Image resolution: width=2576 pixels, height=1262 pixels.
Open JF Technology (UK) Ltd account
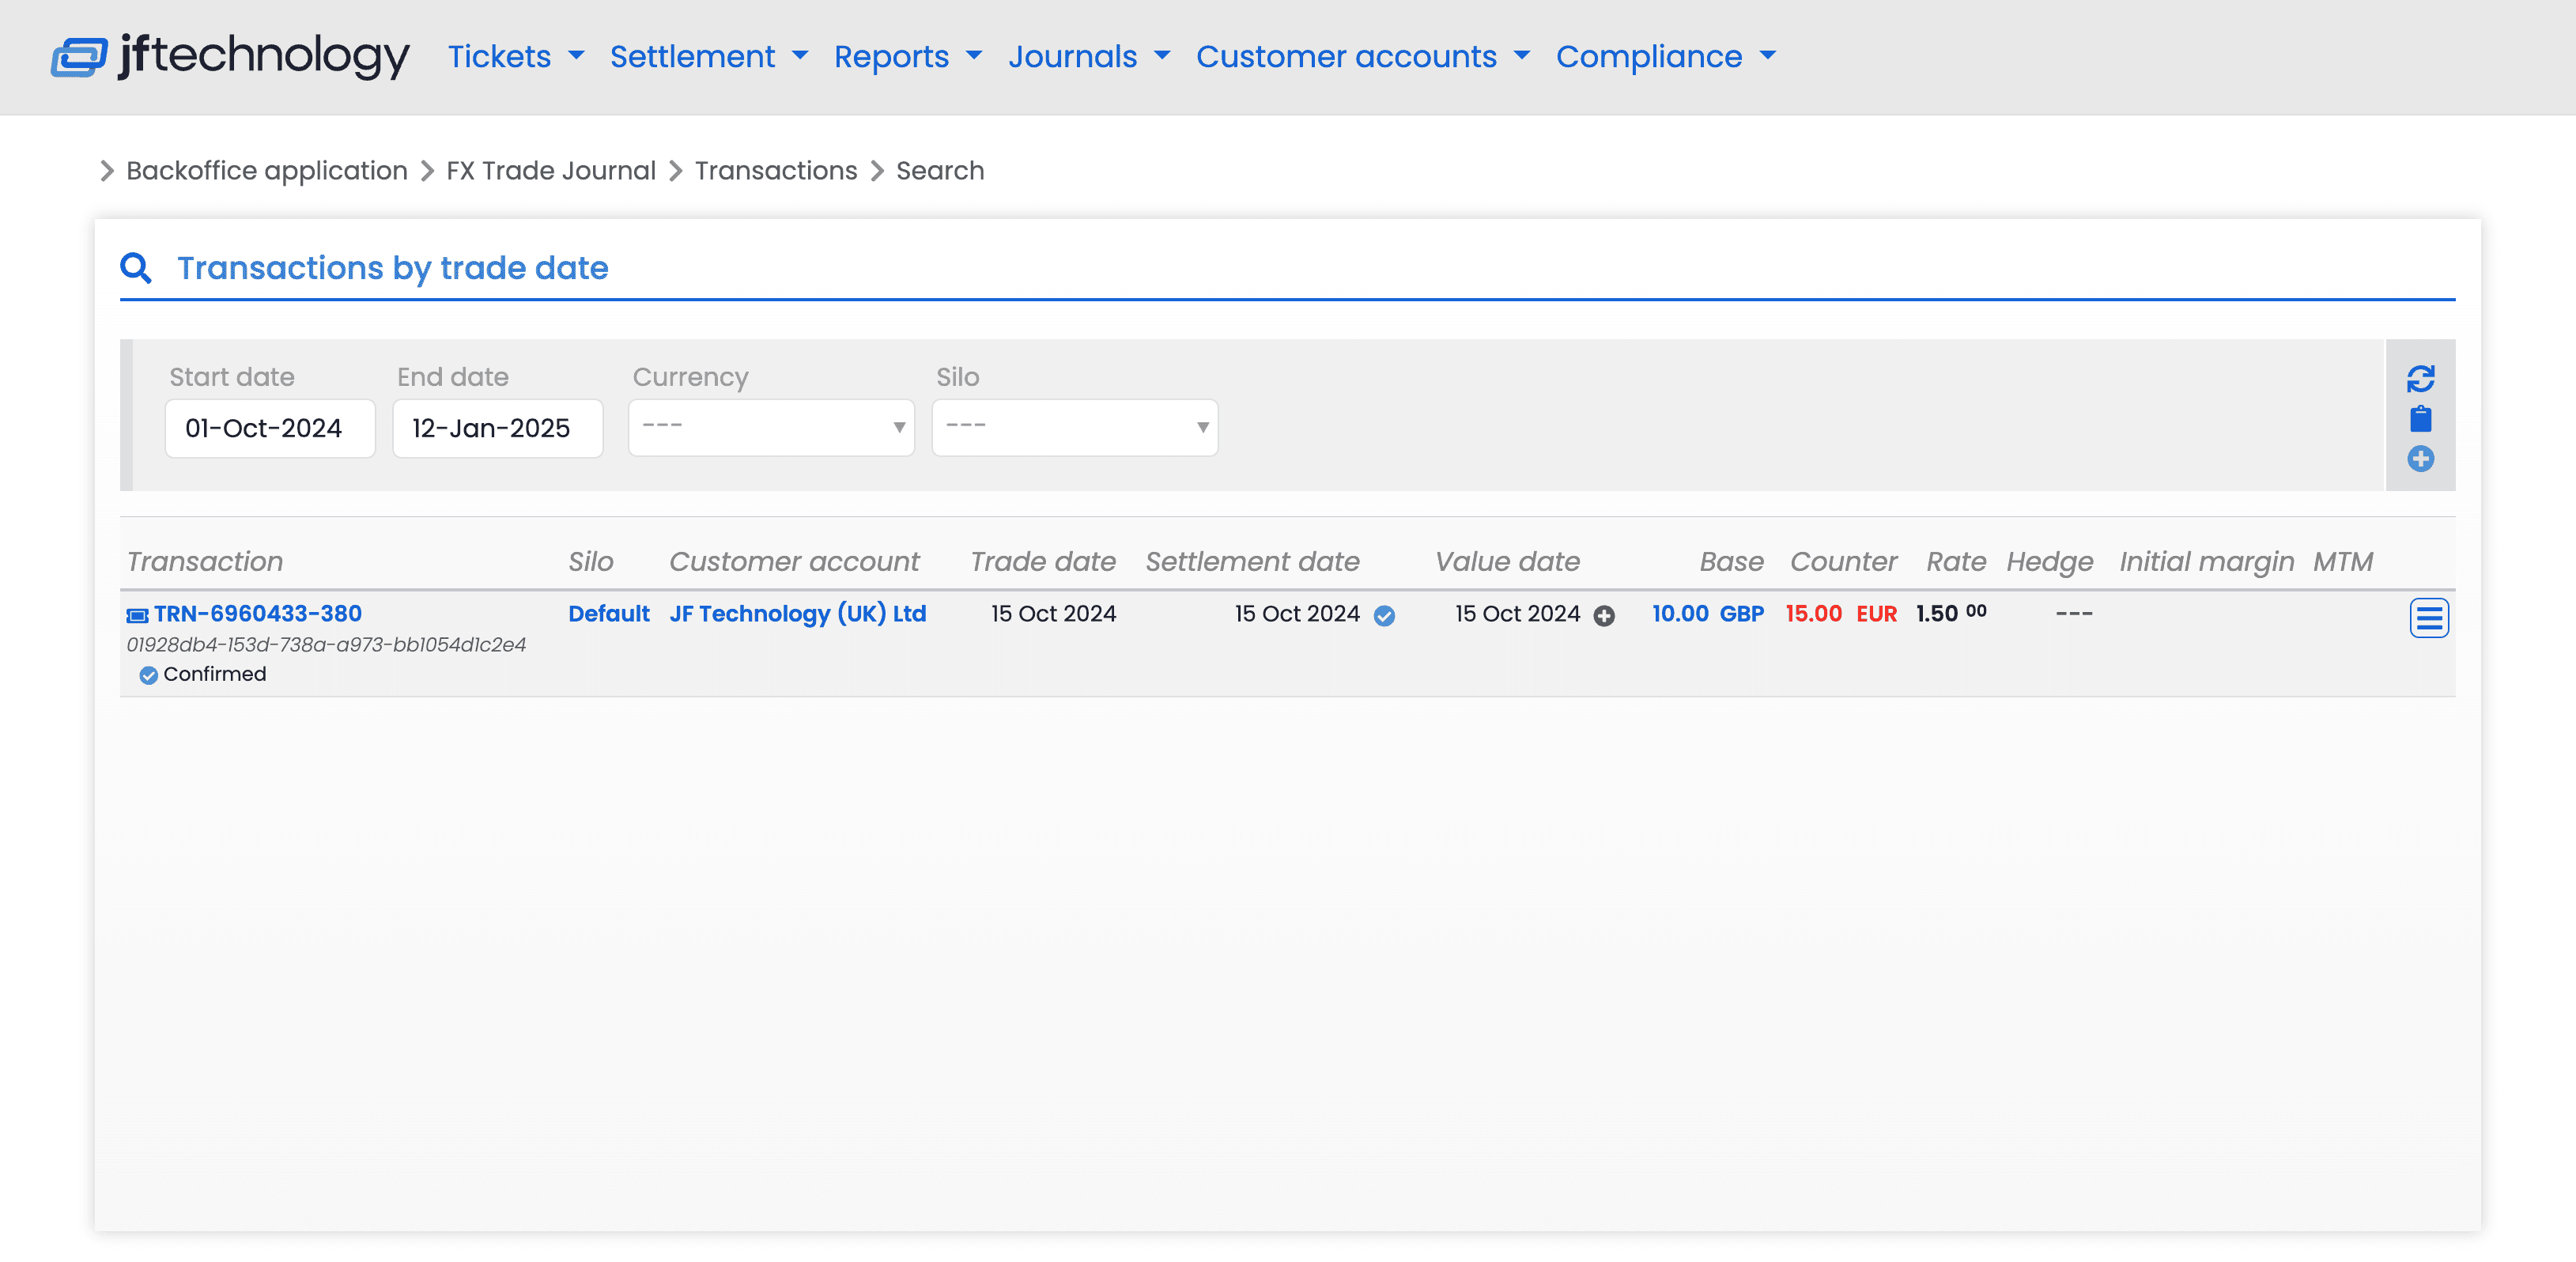(x=798, y=613)
